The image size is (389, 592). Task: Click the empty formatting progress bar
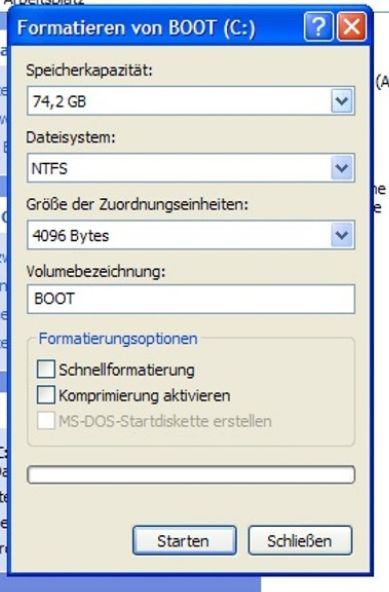point(191,475)
